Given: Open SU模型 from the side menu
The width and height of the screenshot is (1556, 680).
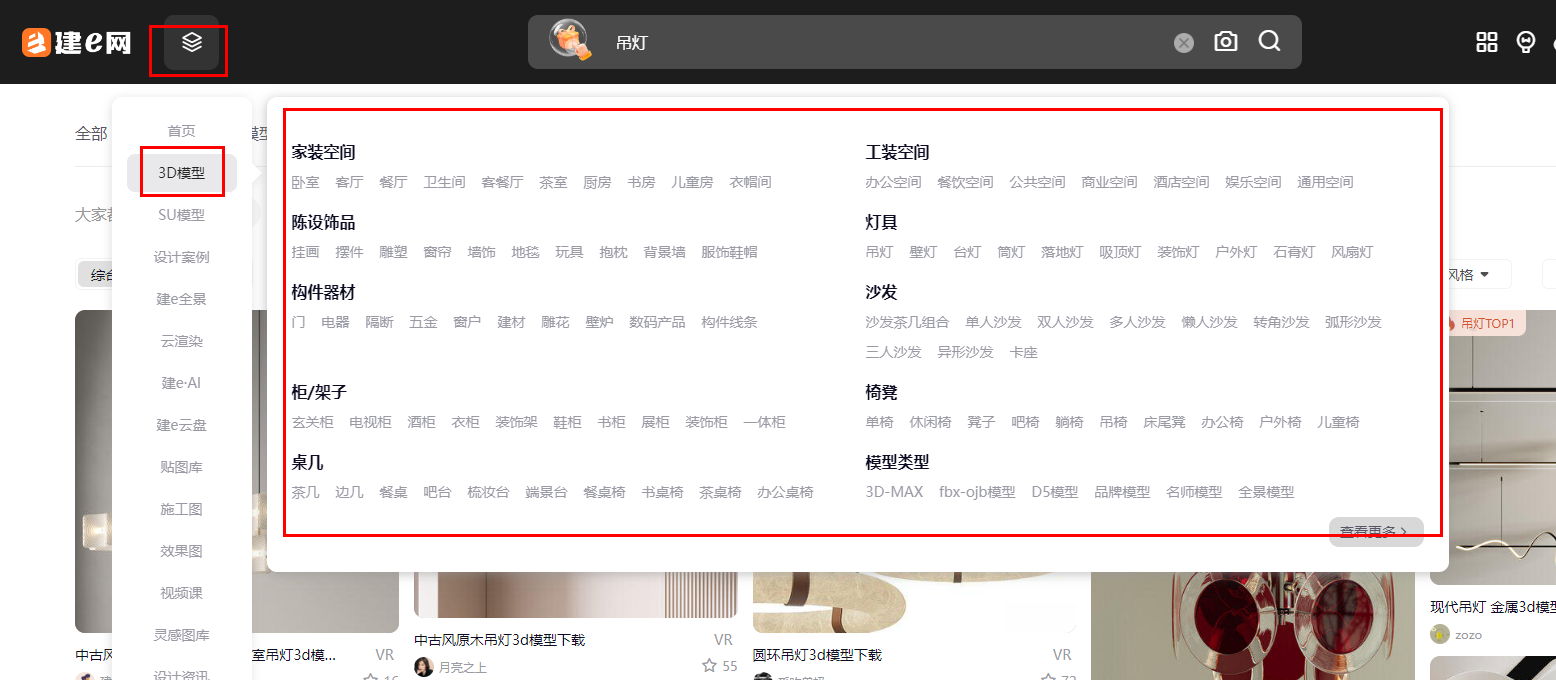Looking at the screenshot, I should click(x=181, y=215).
